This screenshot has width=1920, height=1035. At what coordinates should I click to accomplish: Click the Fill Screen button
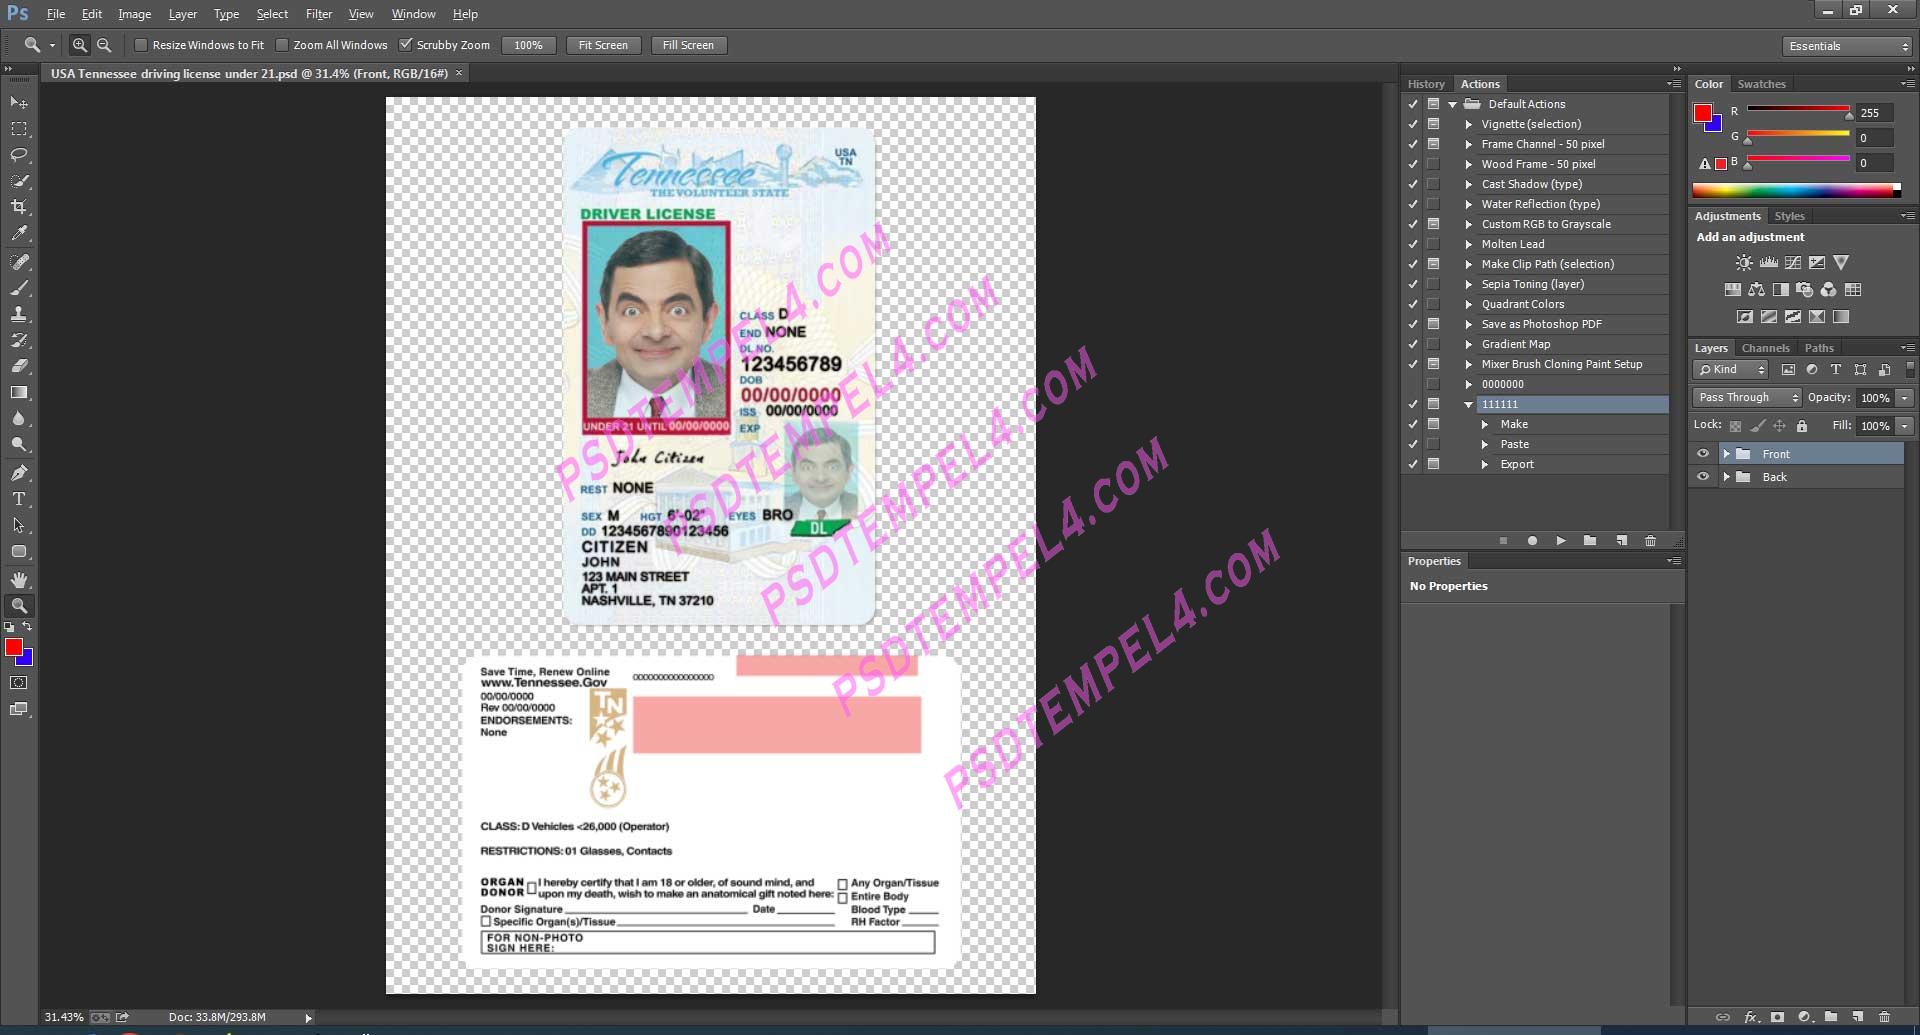click(688, 45)
